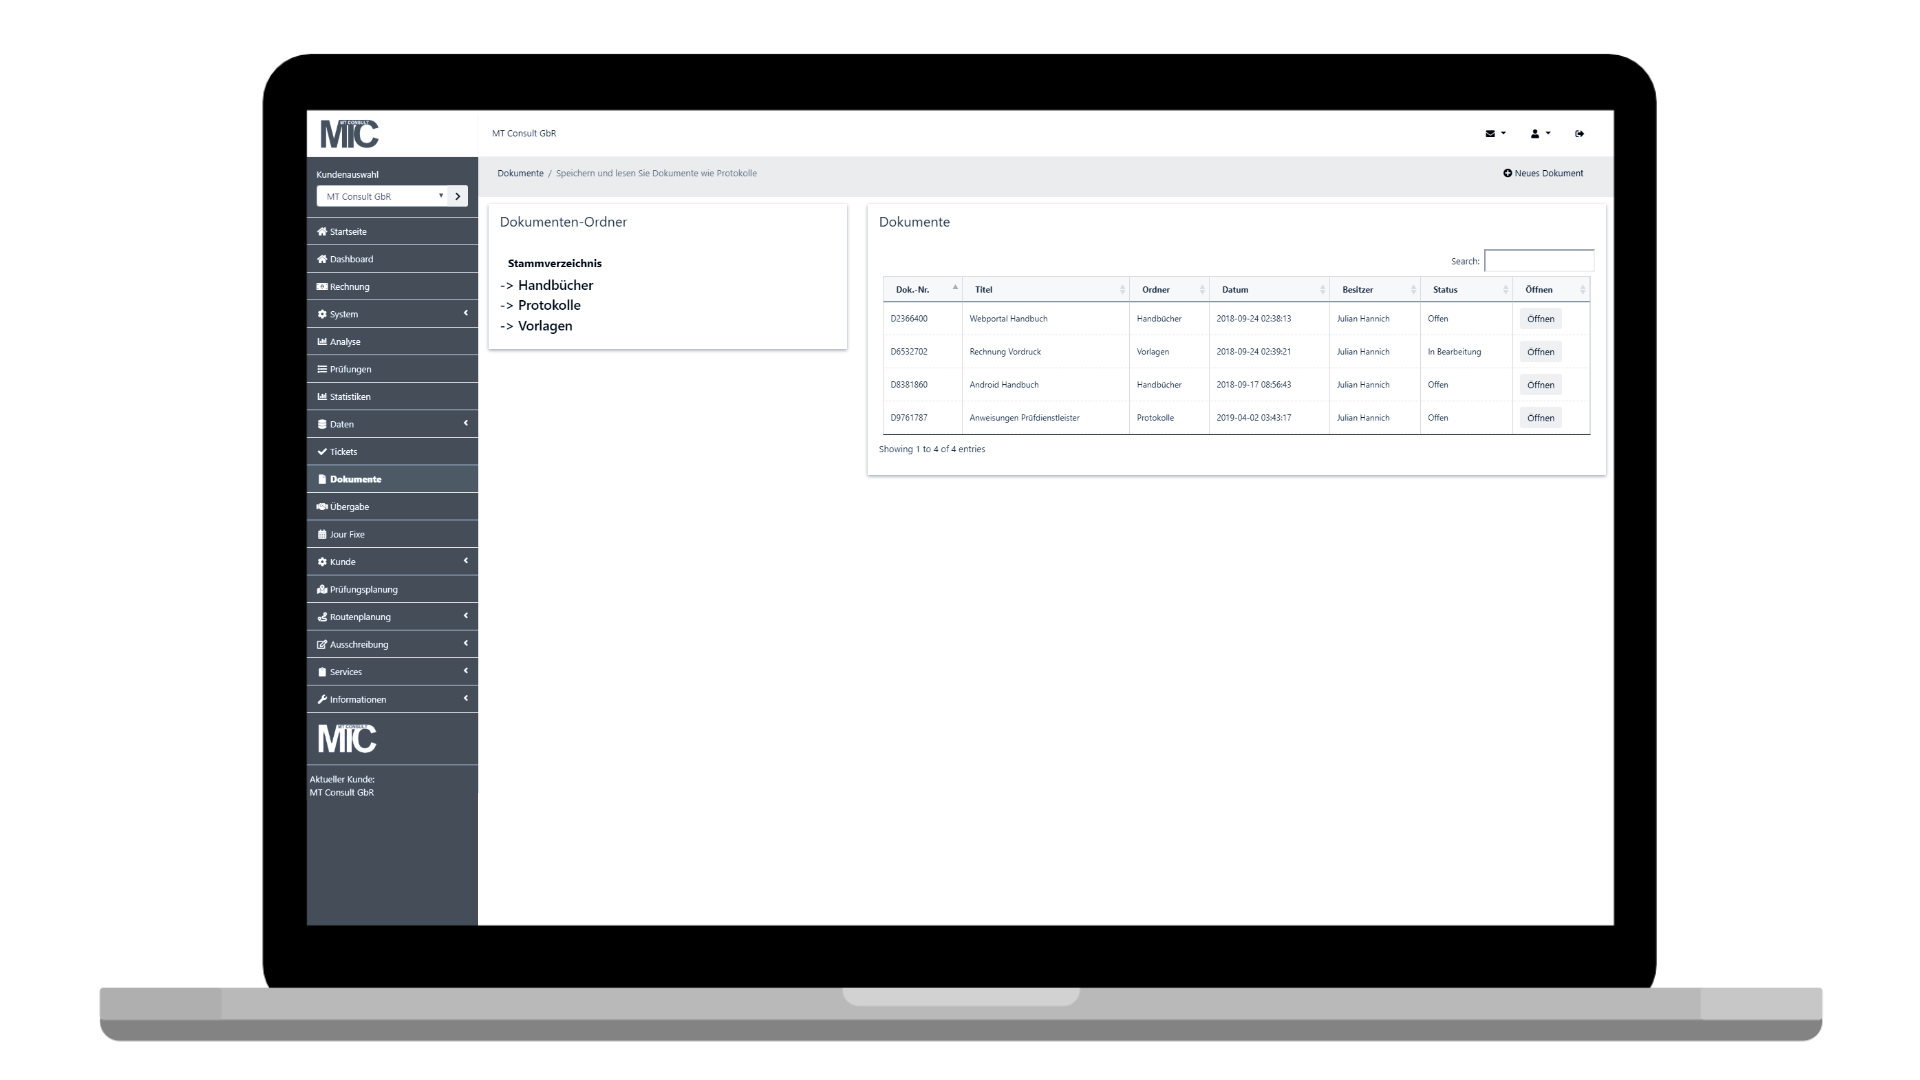Click the Tickets checkmark icon

[x=322, y=452]
